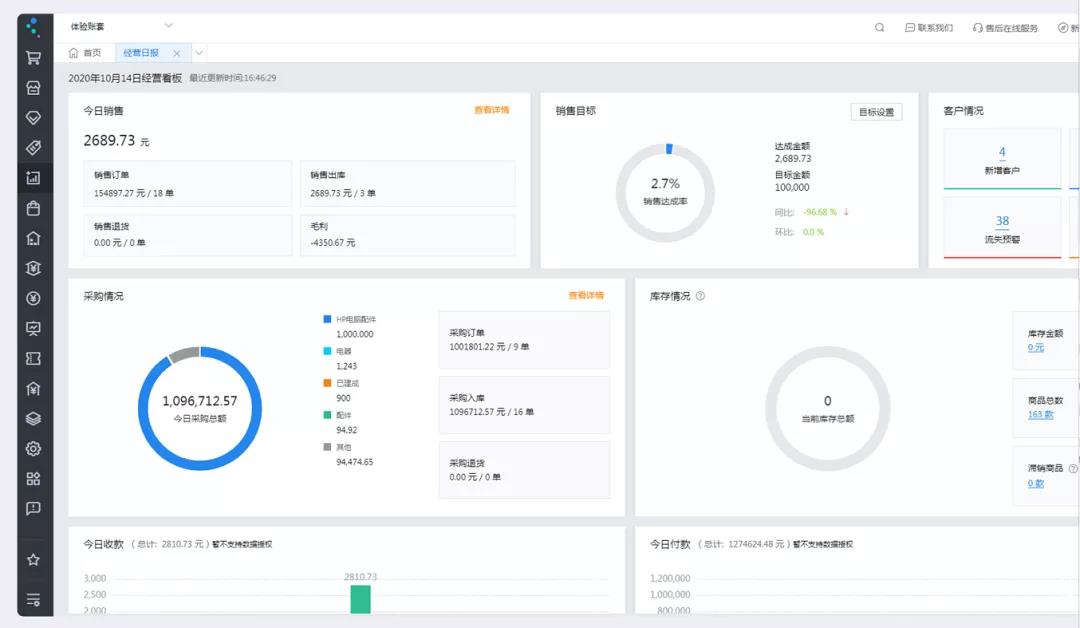
Task: Click 联系我们 in the top bar
Action: tap(929, 28)
